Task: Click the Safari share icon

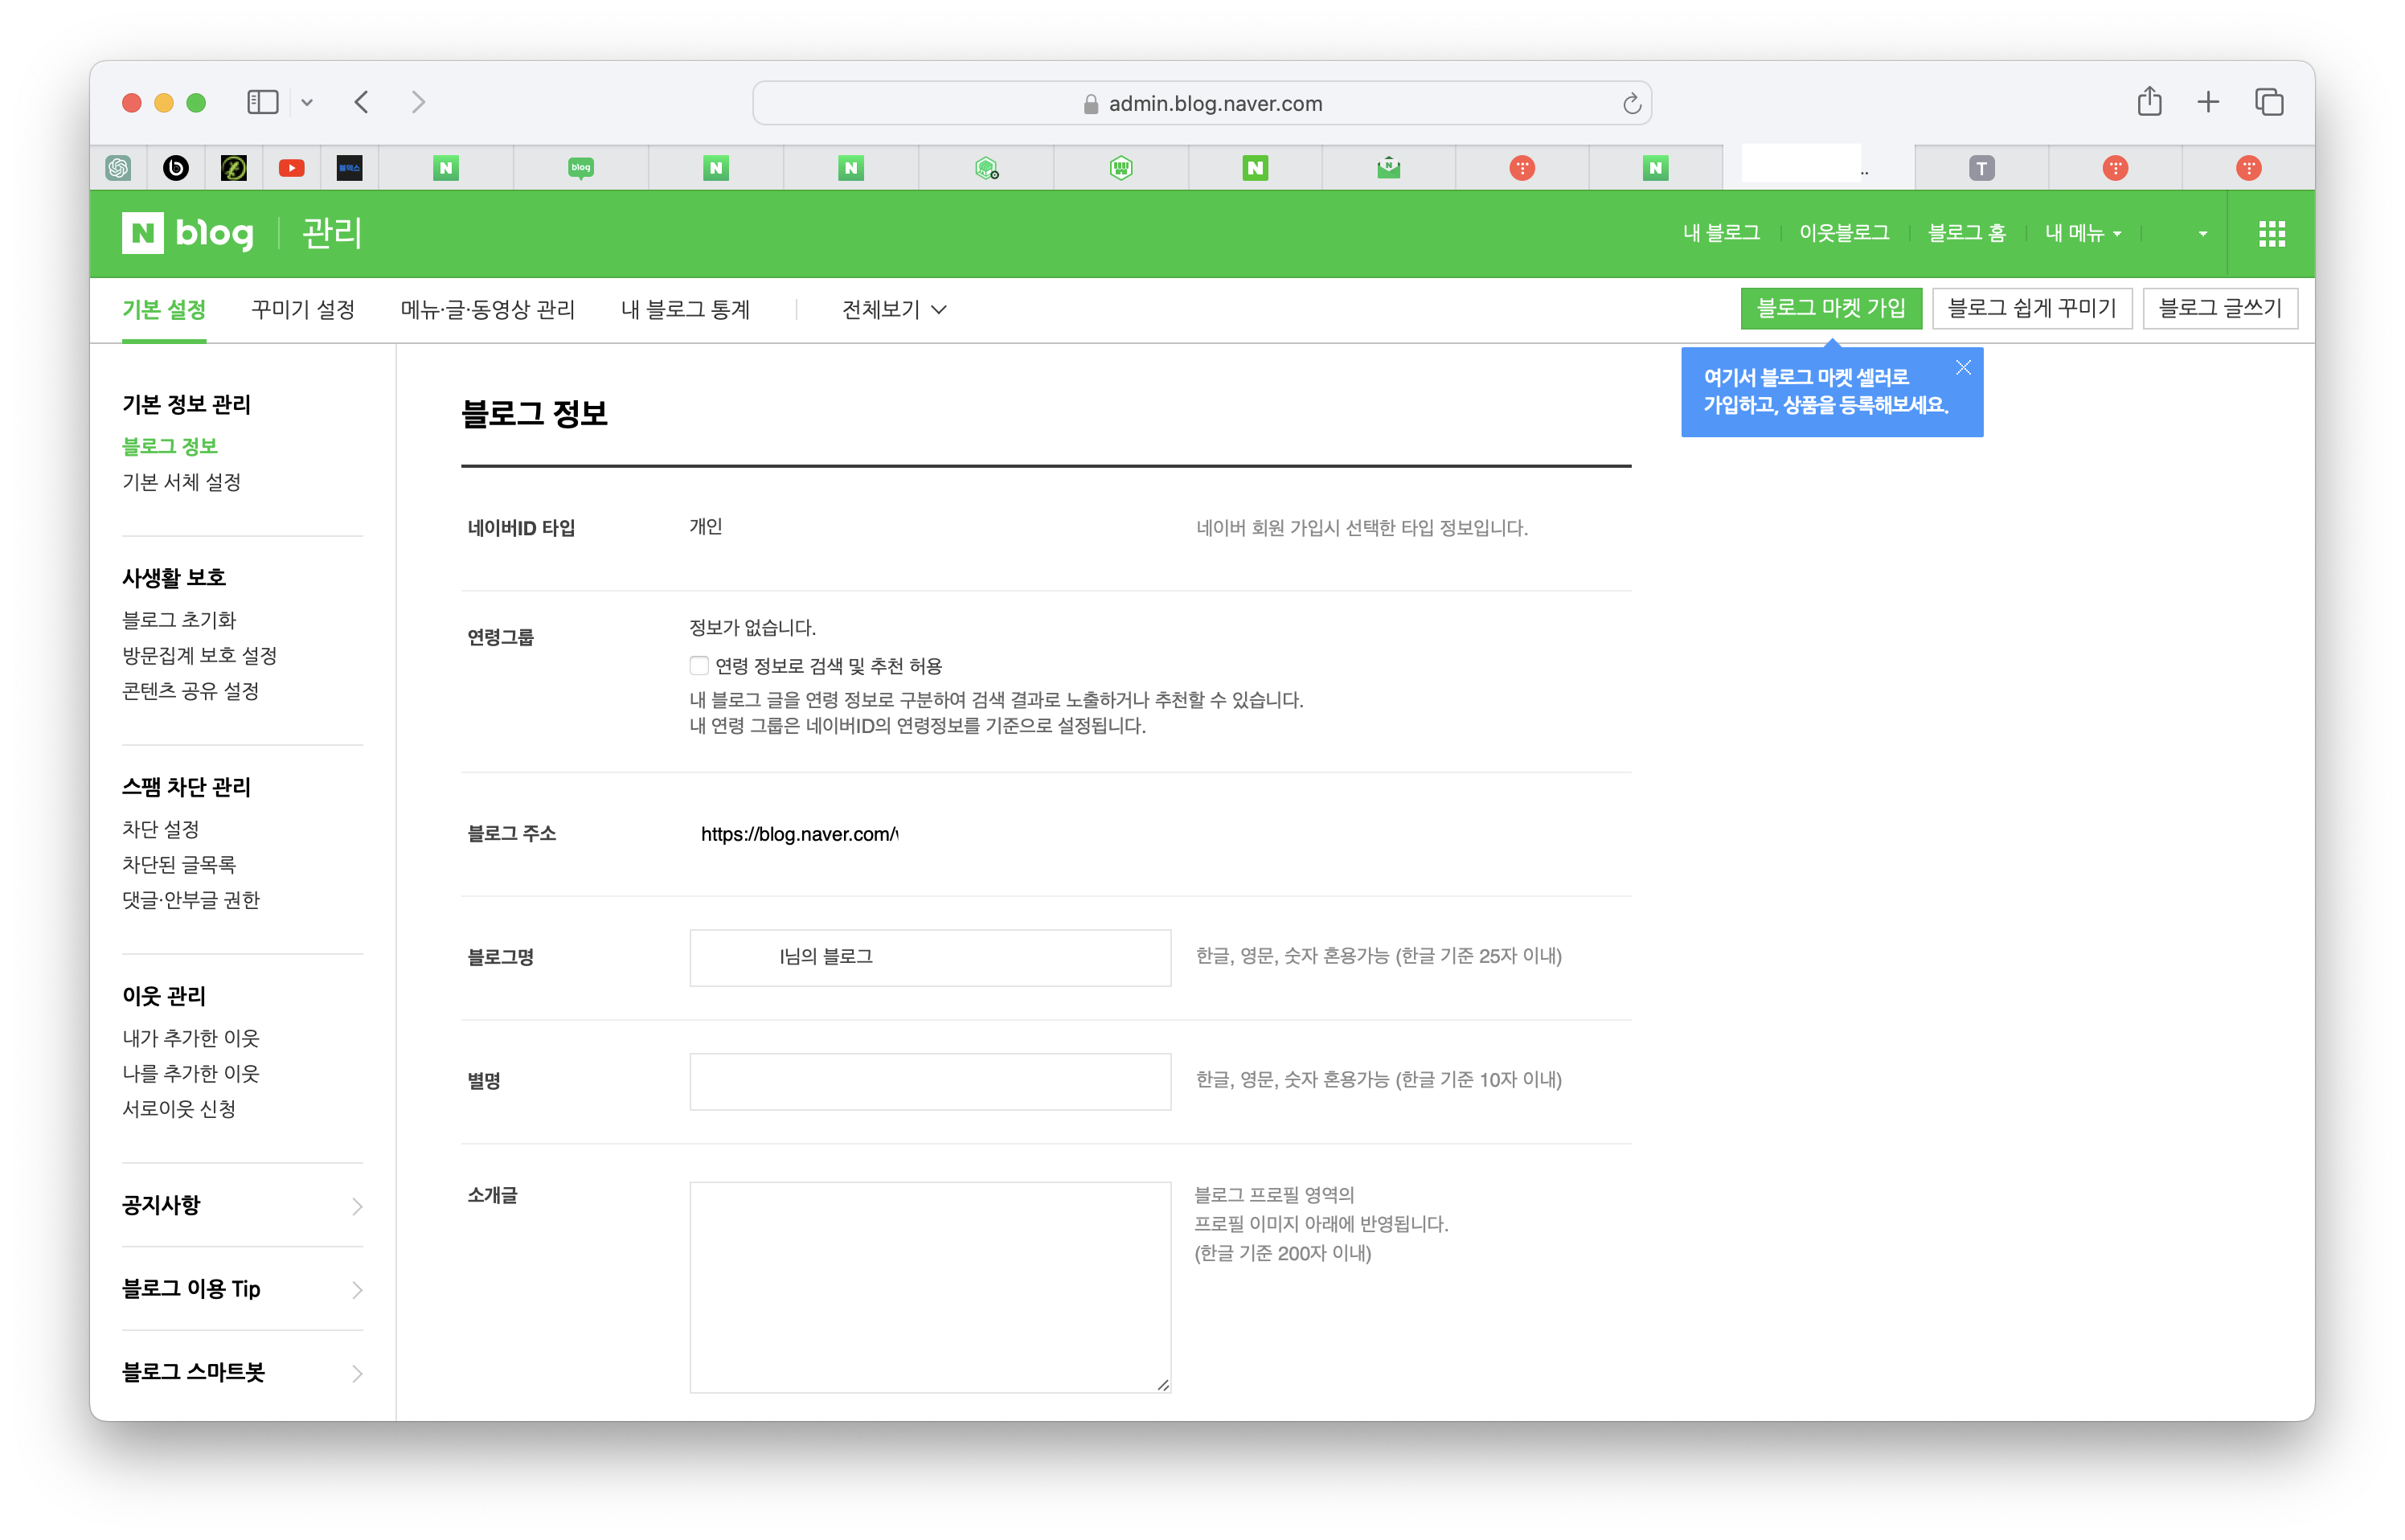Action: (x=2149, y=102)
